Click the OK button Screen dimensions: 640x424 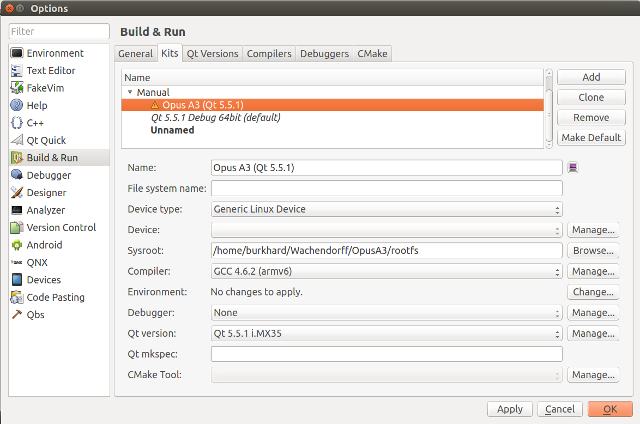(610, 409)
